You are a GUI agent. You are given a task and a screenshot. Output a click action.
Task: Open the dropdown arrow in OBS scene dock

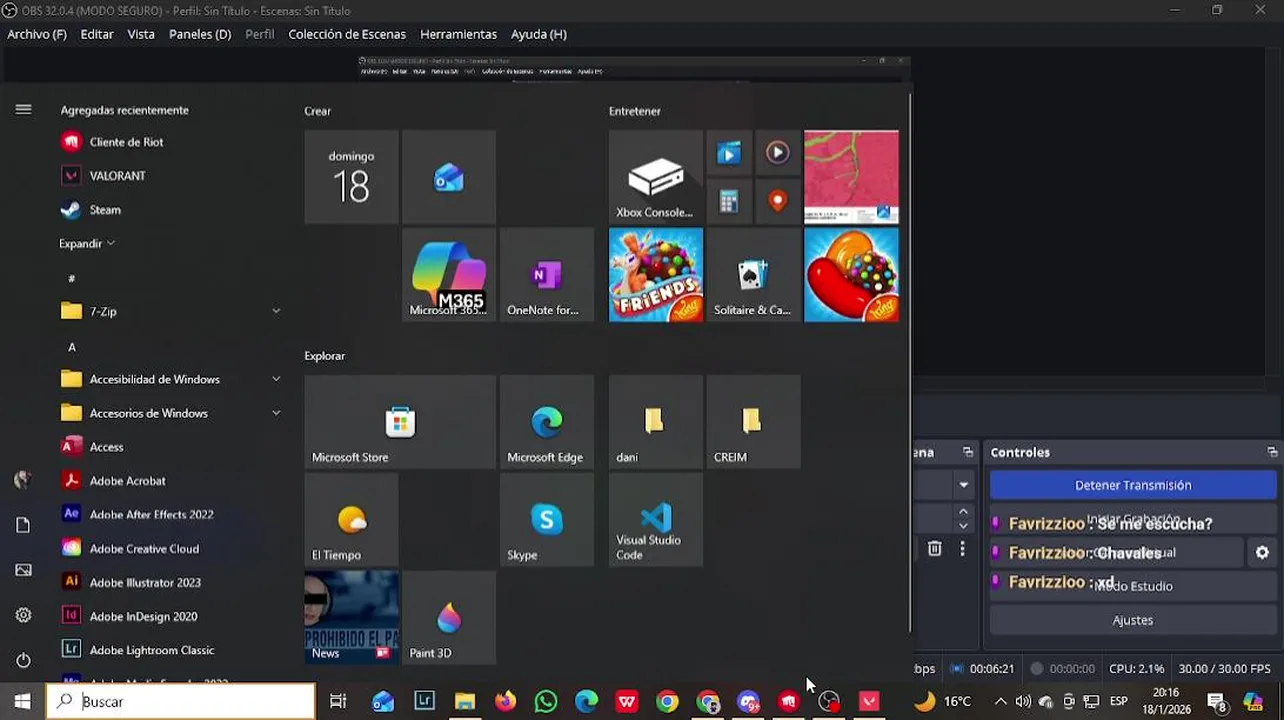click(x=963, y=485)
